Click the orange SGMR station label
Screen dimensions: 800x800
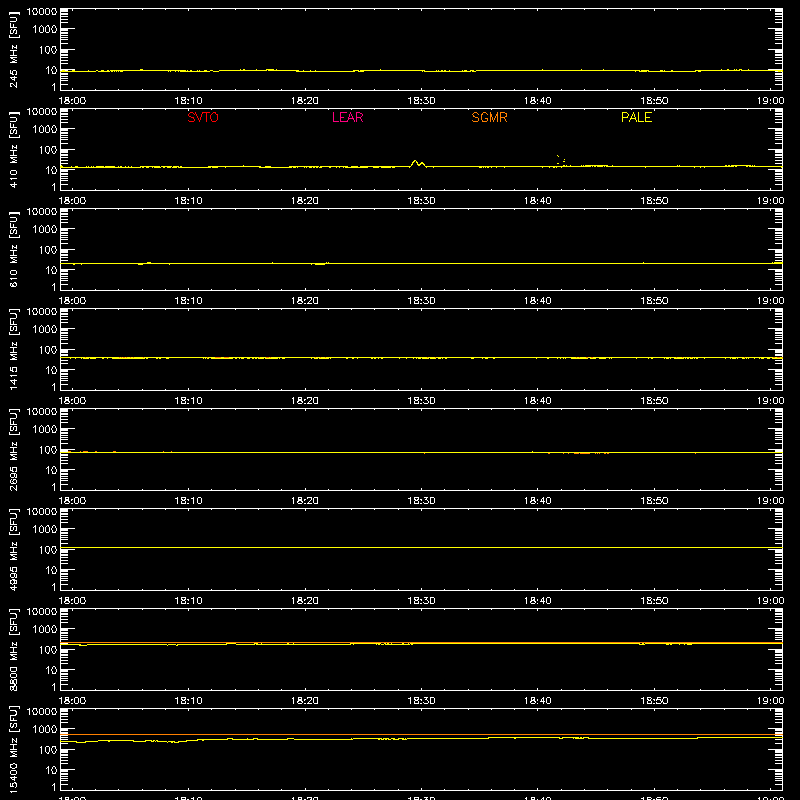tap(489, 117)
